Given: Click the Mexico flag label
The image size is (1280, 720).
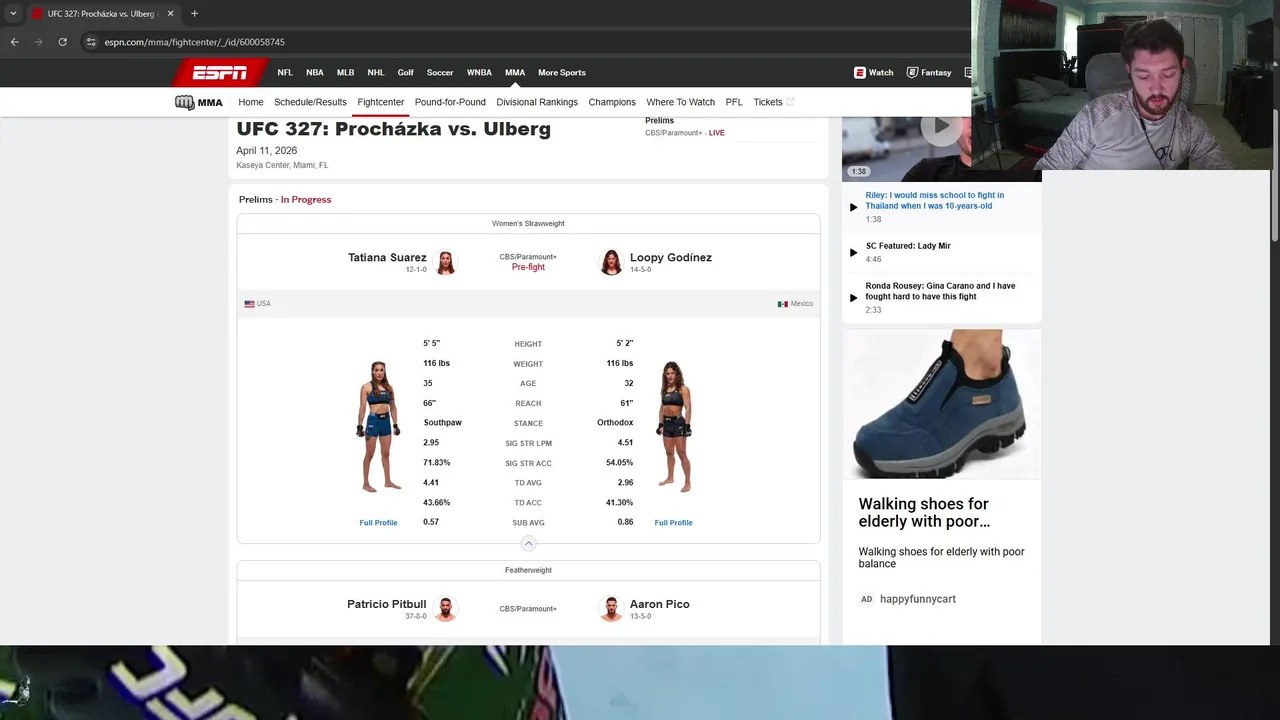Looking at the screenshot, I should 796,304.
